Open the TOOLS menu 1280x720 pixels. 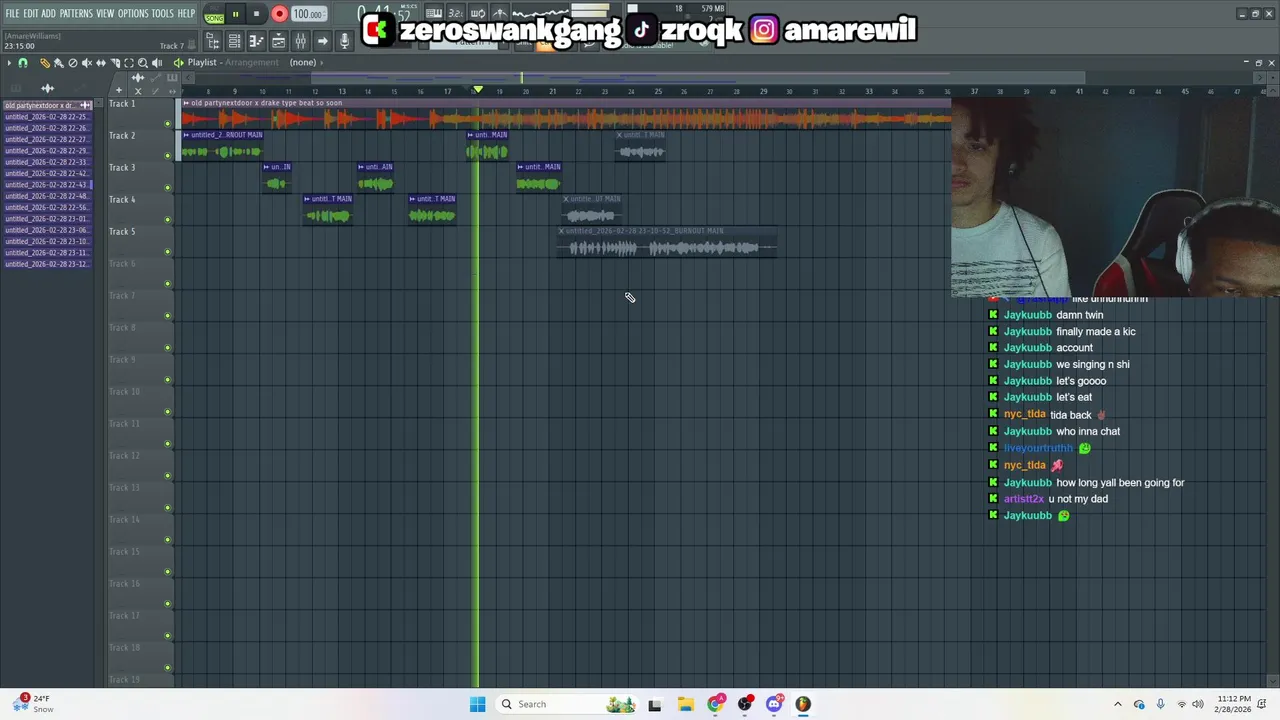click(x=163, y=14)
